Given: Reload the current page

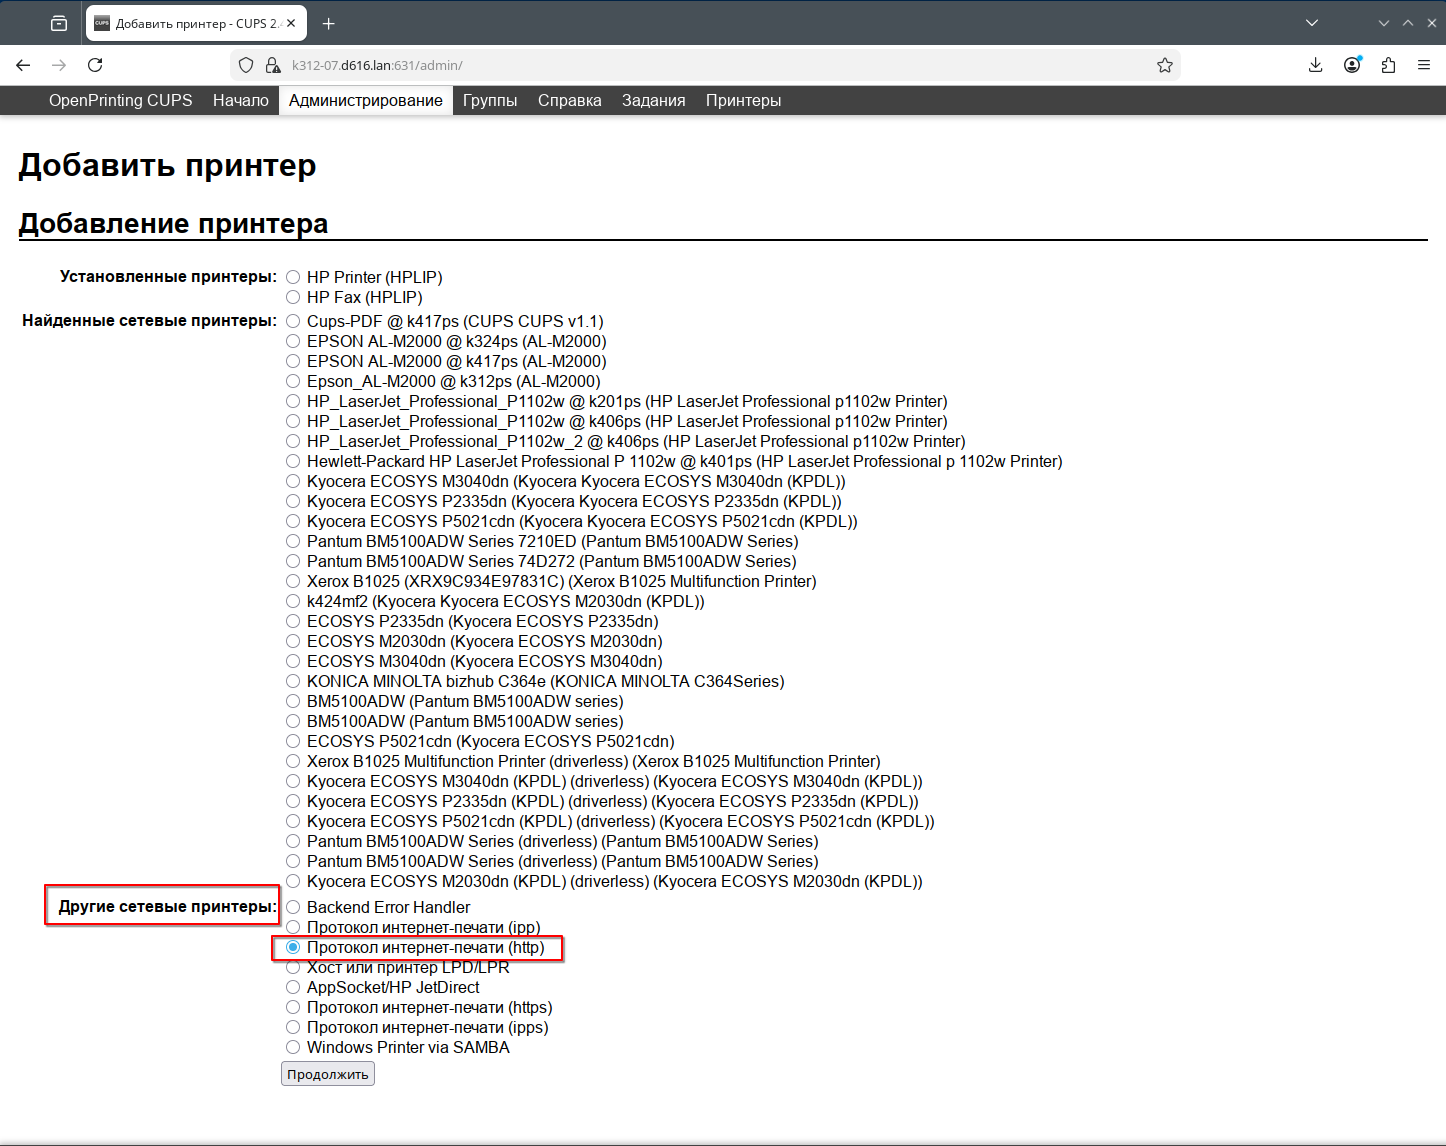Looking at the screenshot, I should [95, 65].
